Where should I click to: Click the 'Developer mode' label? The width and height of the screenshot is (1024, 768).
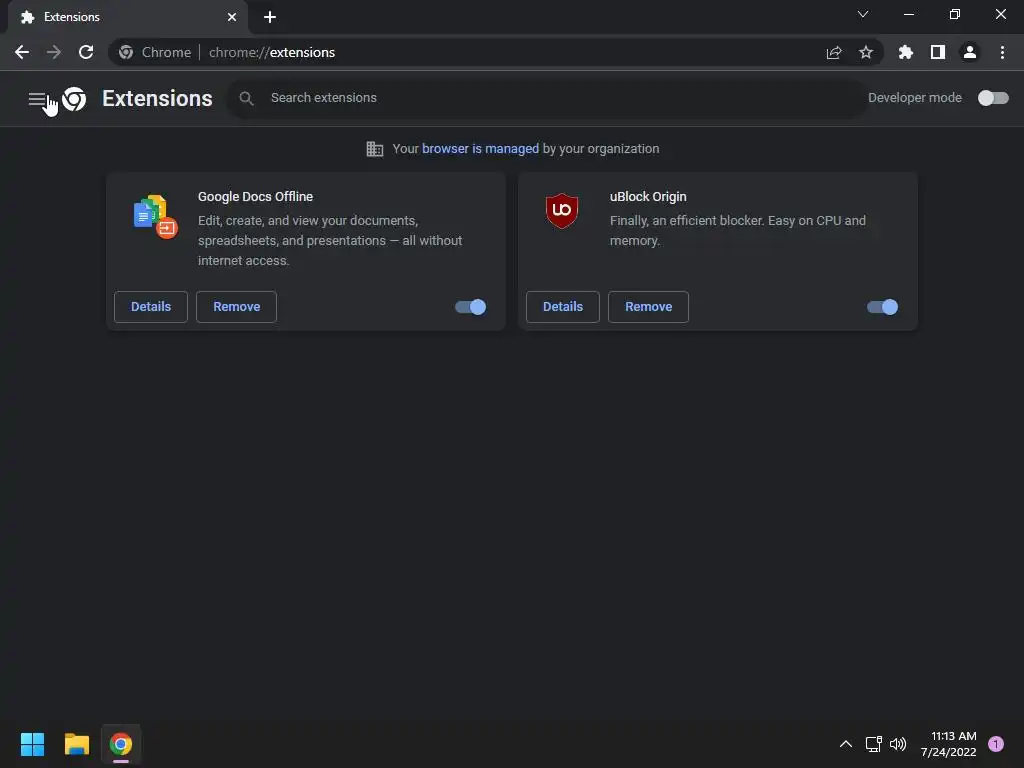915,98
